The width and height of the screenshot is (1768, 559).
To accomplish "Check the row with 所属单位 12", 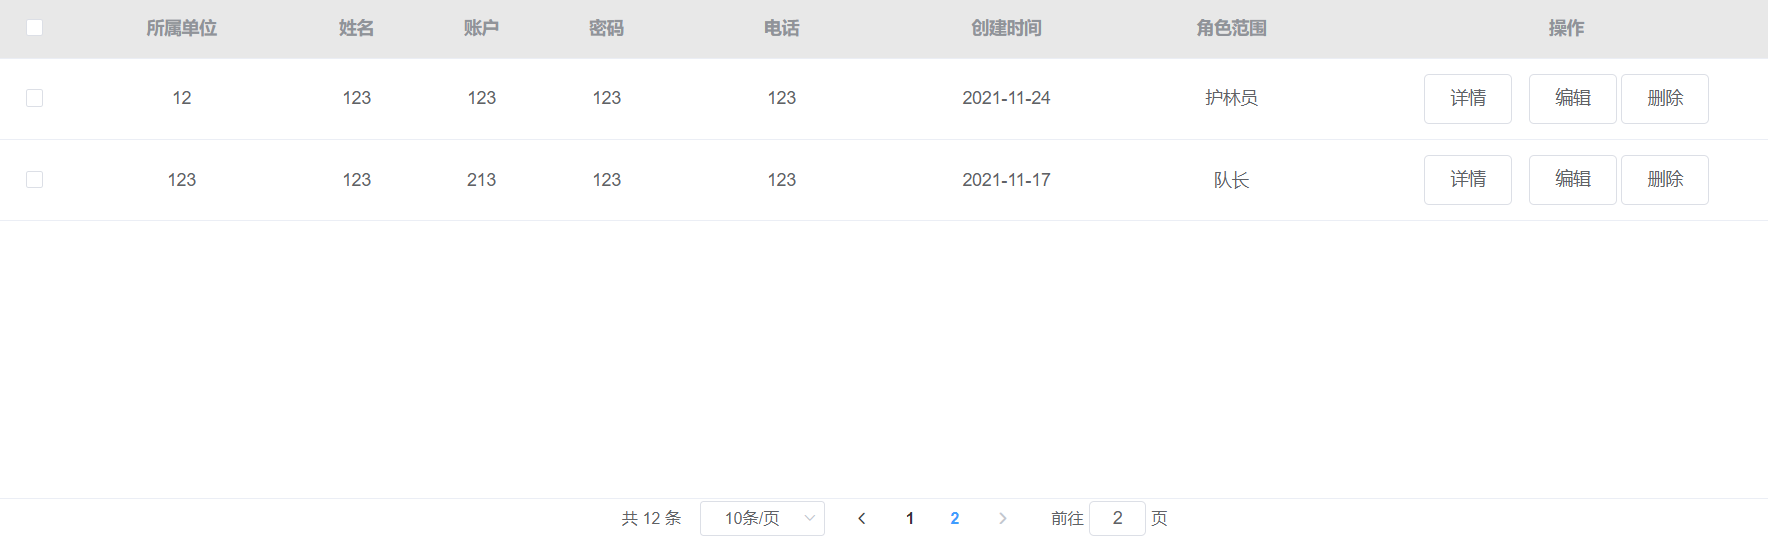I will point(34,98).
